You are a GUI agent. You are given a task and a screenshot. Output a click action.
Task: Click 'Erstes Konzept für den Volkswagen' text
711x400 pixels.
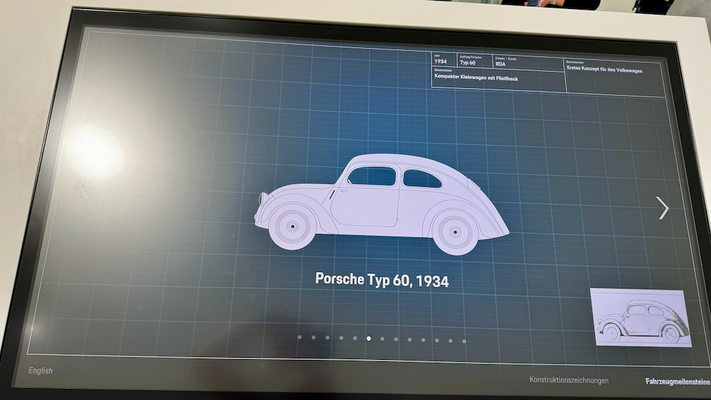(604, 69)
